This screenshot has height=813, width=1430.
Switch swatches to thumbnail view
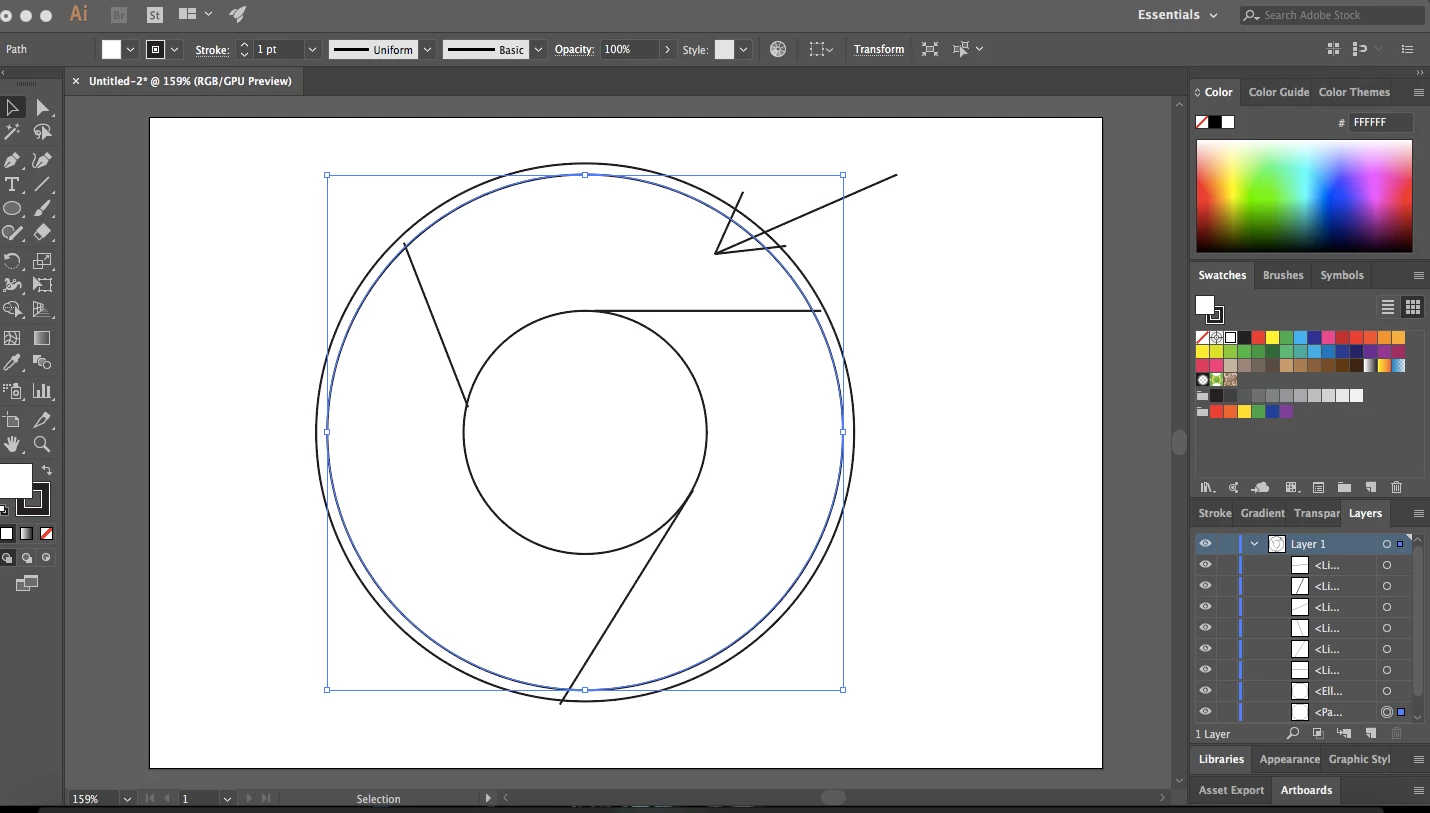click(x=1412, y=307)
